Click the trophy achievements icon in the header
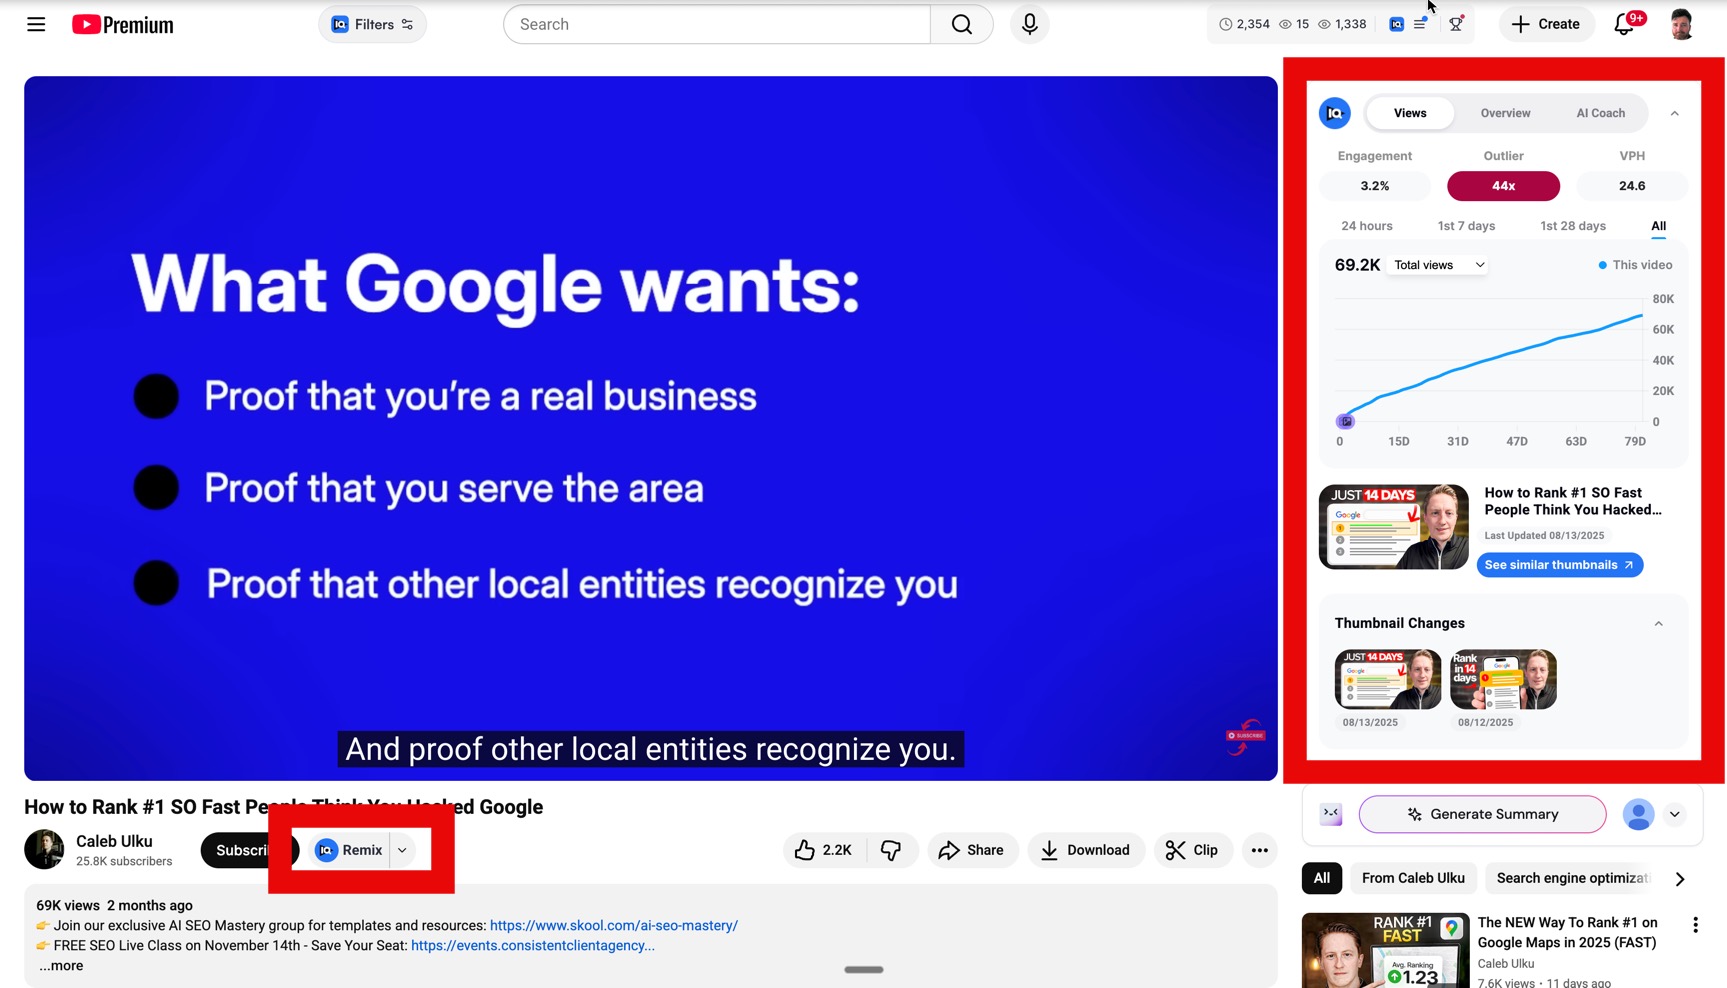Image resolution: width=1727 pixels, height=988 pixels. coord(1457,24)
